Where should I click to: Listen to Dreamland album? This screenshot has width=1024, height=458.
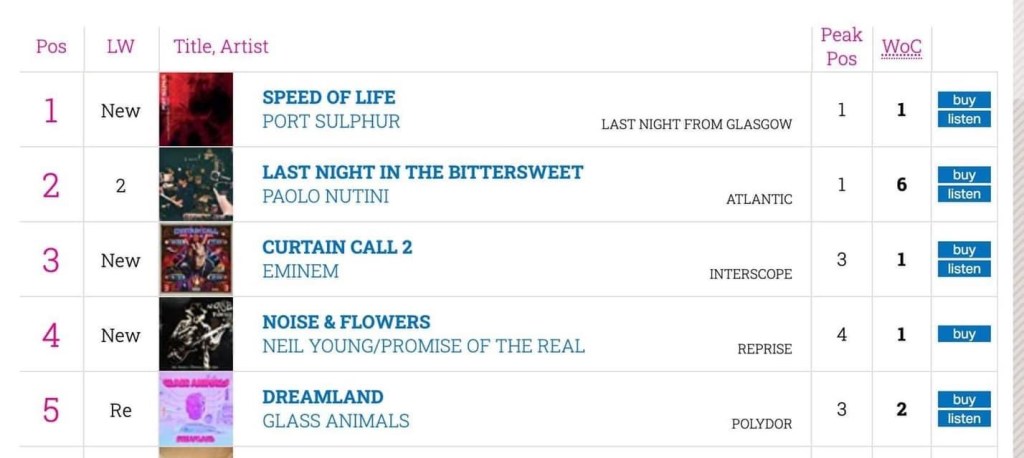[964, 419]
